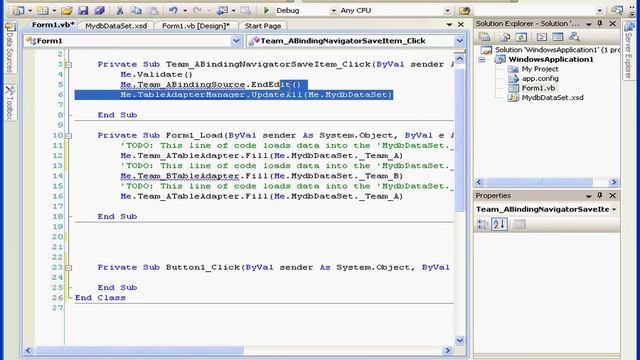Click the Find in Files toolbar icon
Screen dimensions: 640x360
pos(464,11)
